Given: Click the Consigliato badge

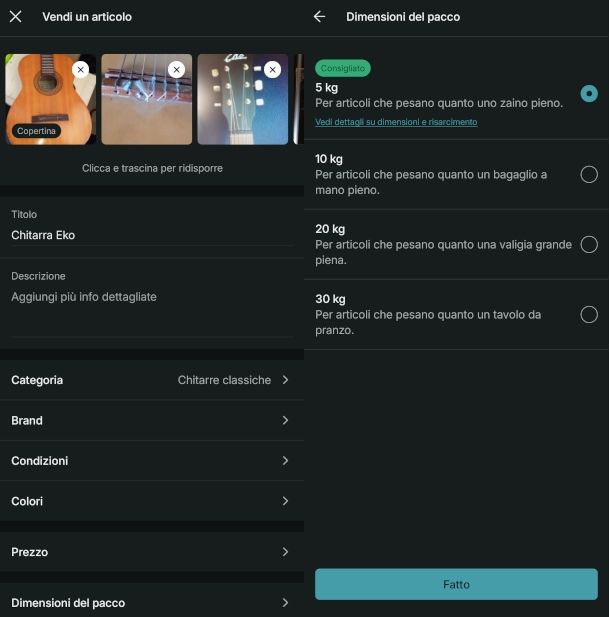Looking at the screenshot, I should 342,68.
